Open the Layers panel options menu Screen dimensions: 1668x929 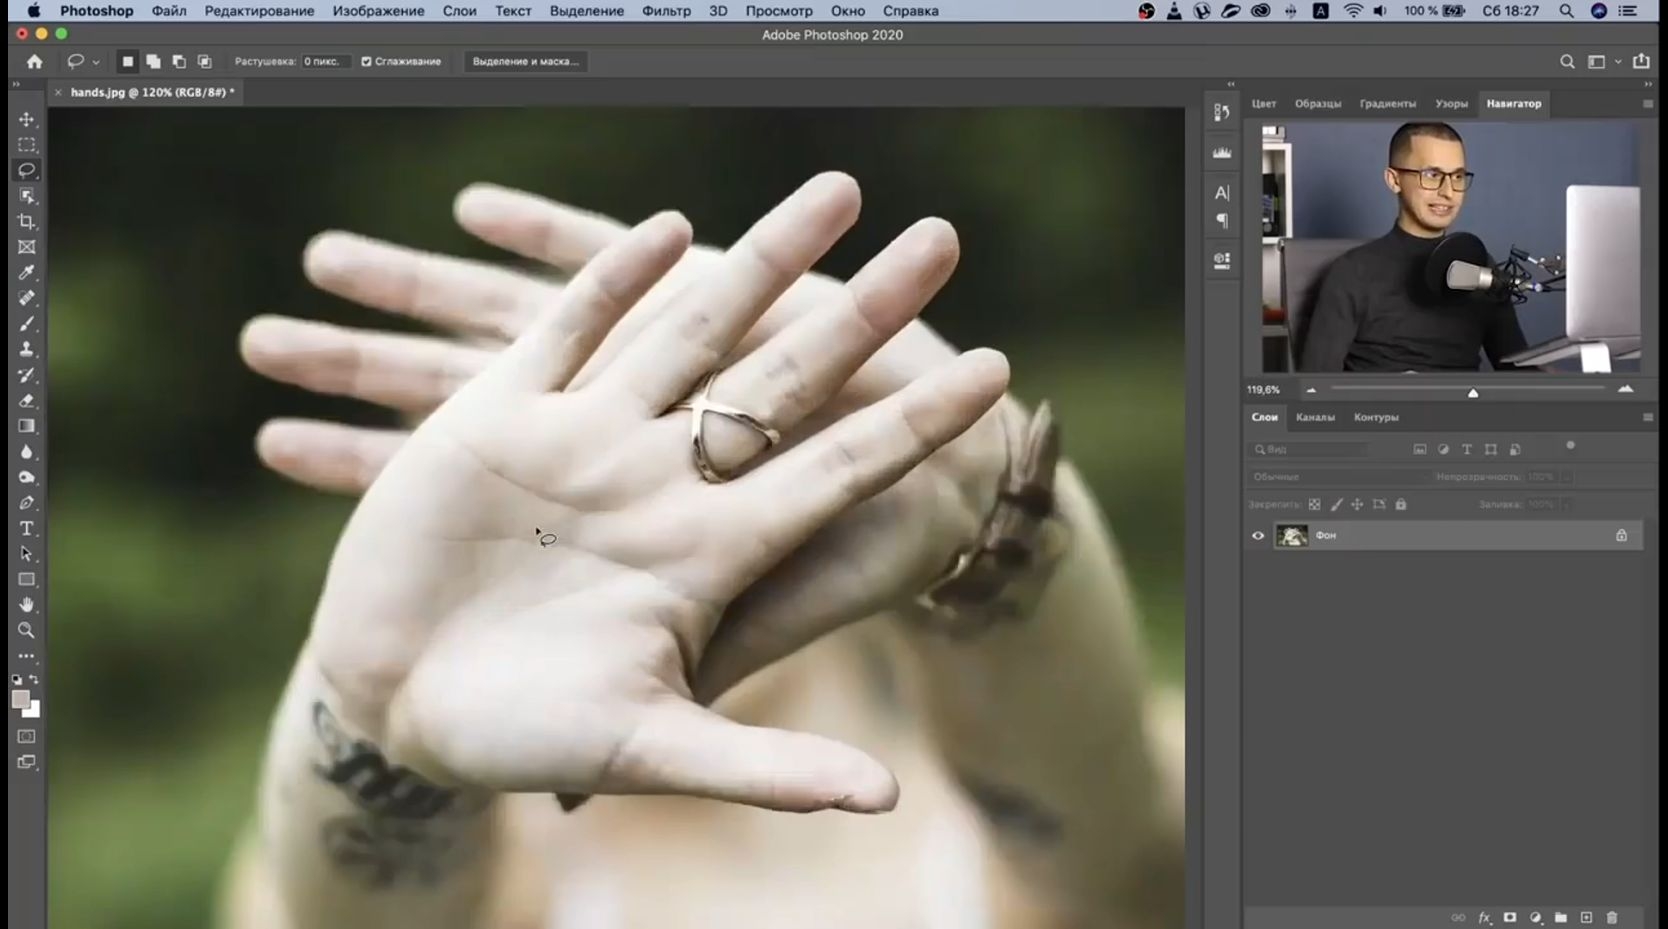(x=1648, y=418)
